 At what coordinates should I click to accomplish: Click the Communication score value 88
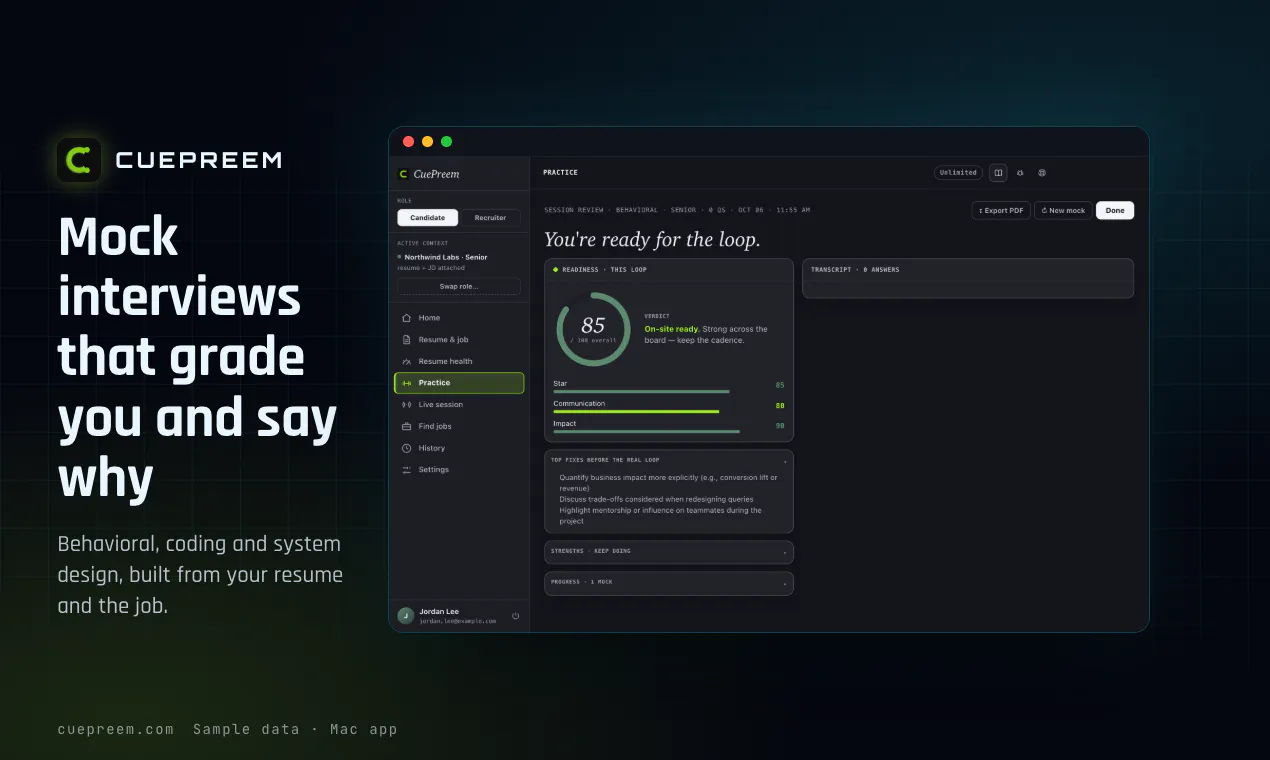tap(780, 405)
